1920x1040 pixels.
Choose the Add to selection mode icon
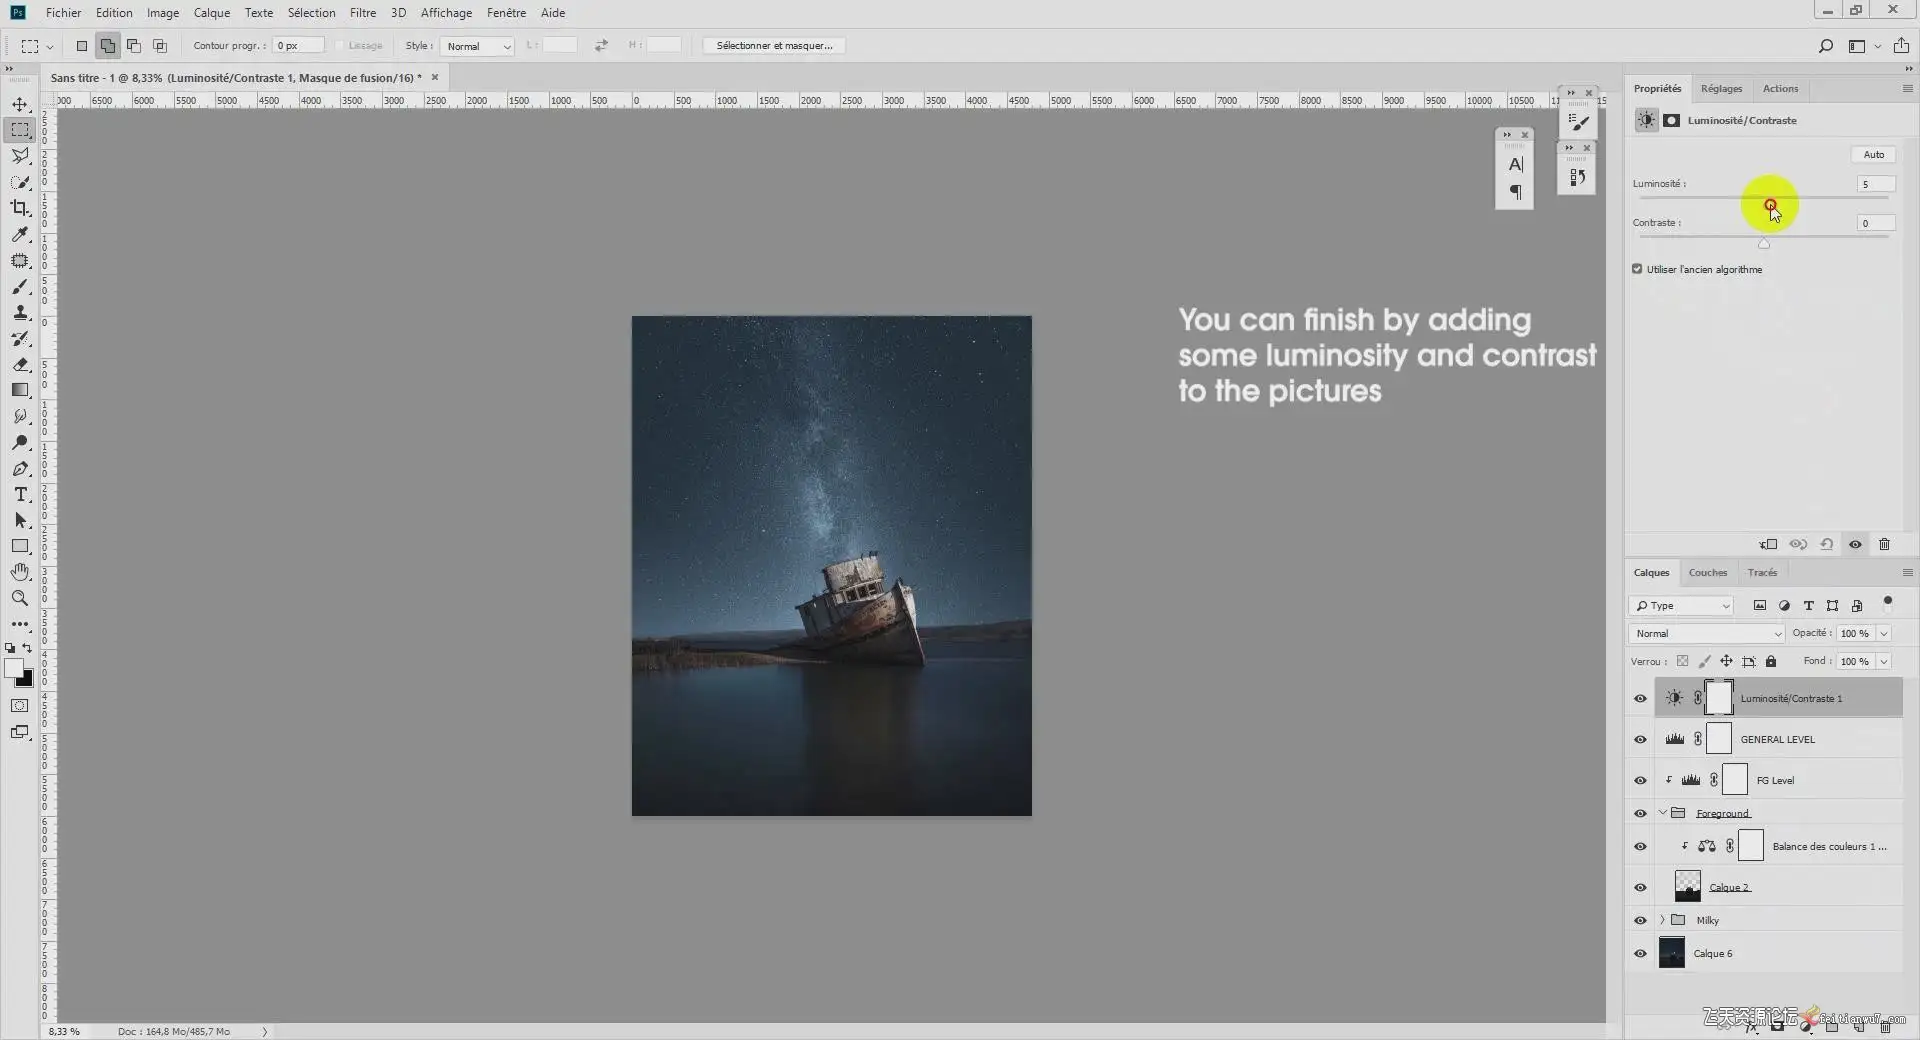(x=108, y=46)
